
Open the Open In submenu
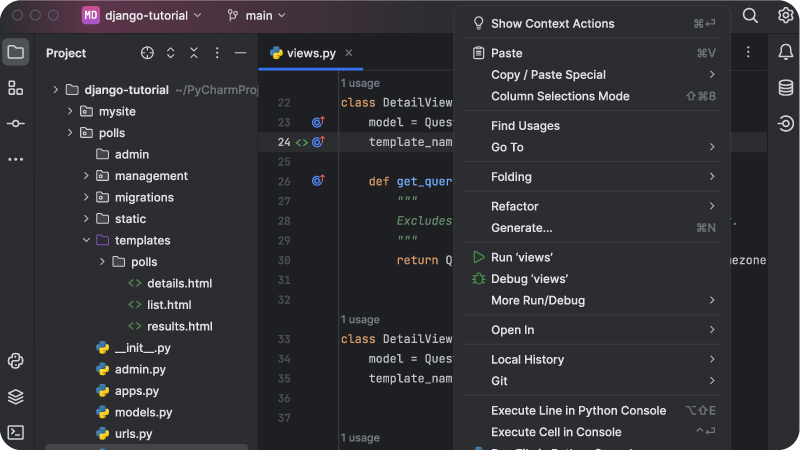(592, 330)
